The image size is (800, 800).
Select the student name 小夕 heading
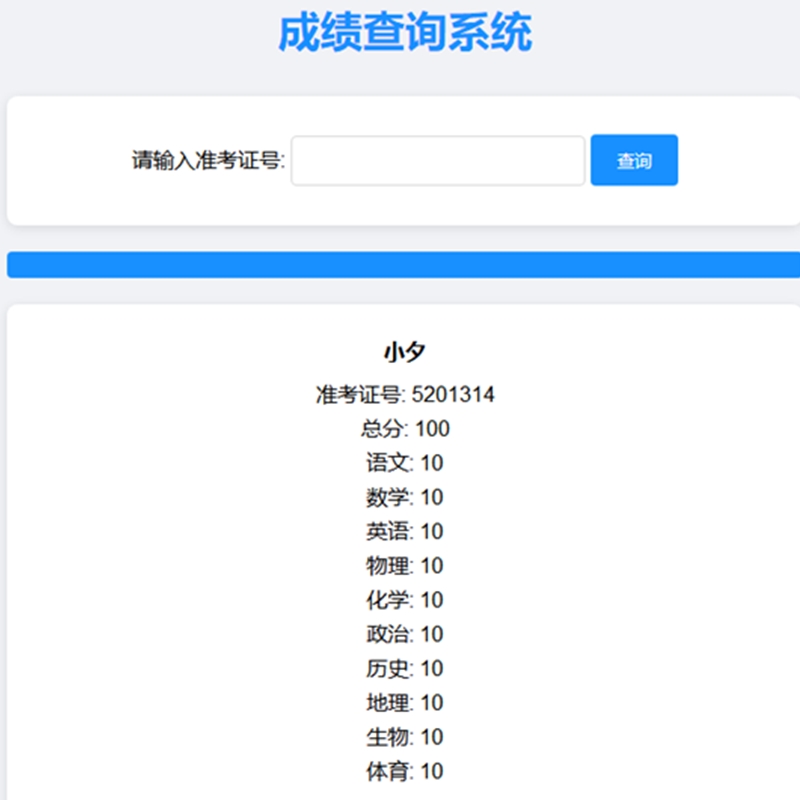click(404, 352)
